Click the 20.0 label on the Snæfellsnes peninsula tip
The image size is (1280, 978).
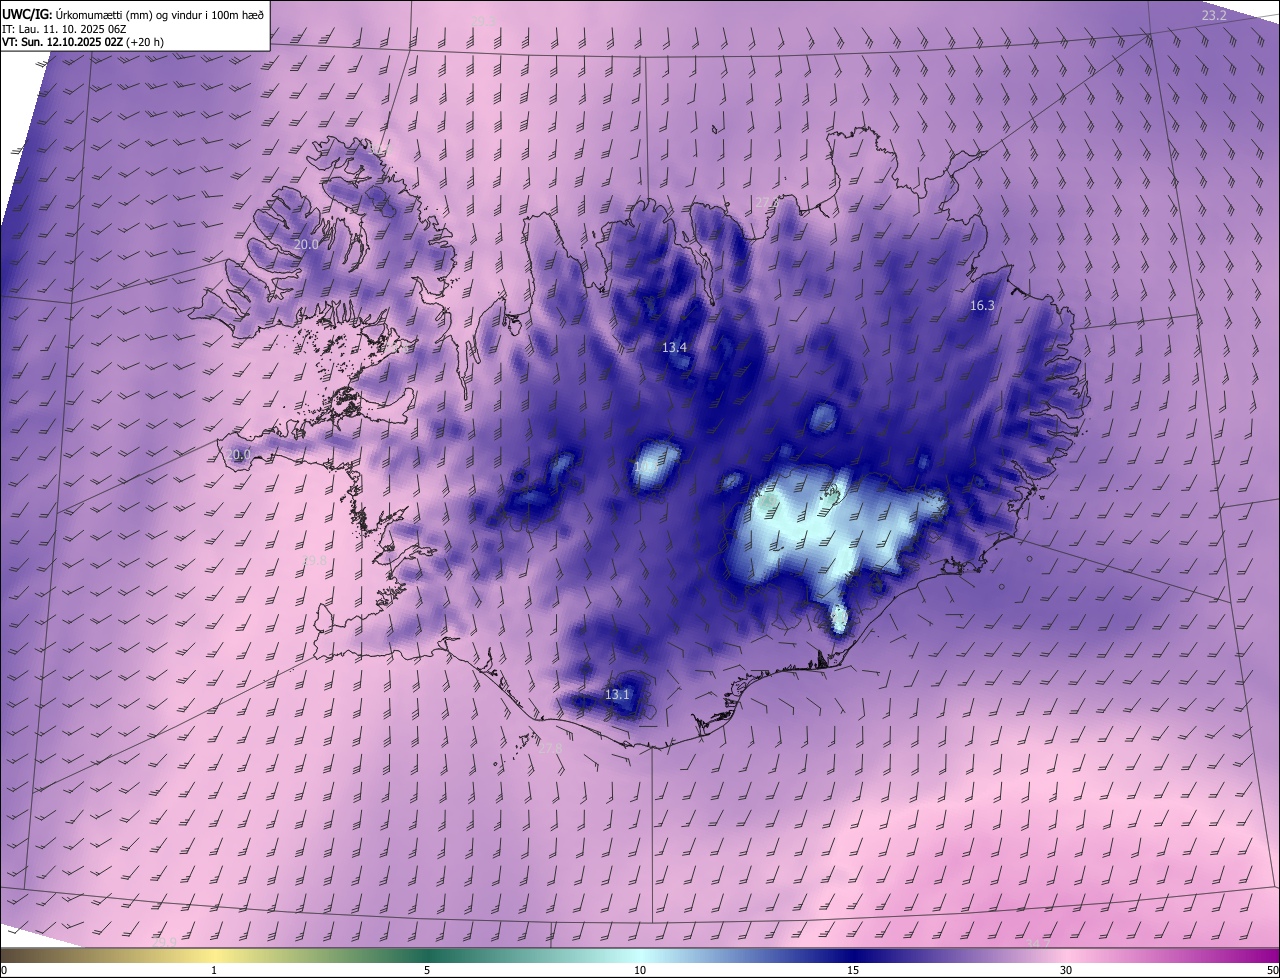coord(238,454)
